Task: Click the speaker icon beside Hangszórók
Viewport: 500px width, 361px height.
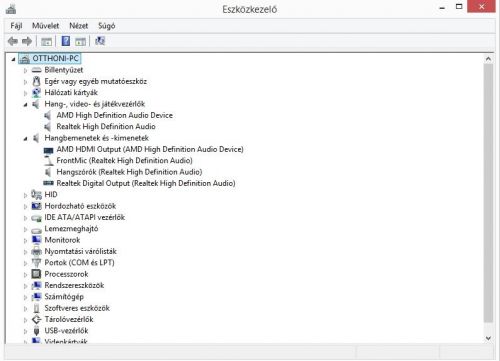Action: click(48, 172)
